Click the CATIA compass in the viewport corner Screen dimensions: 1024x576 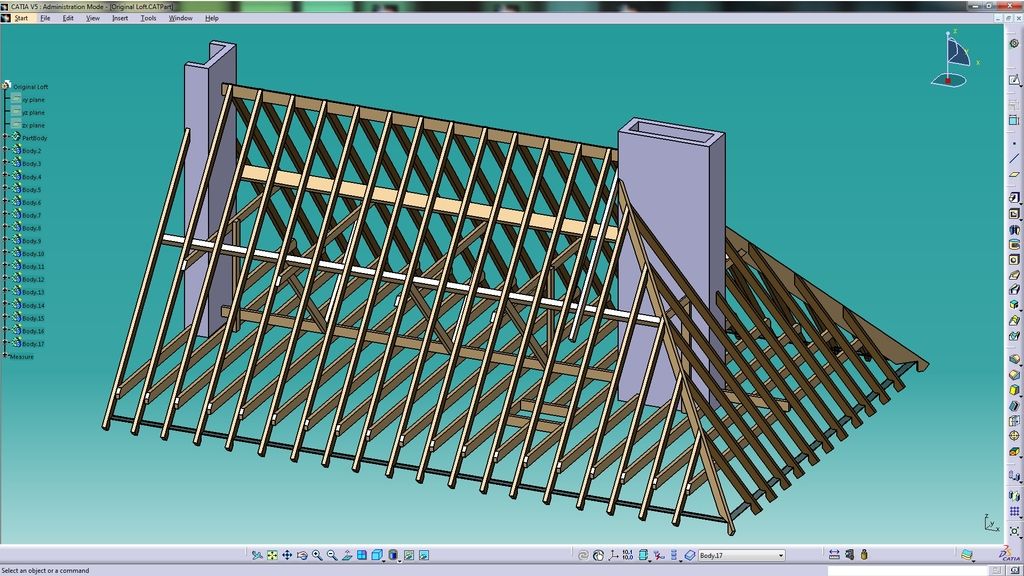[953, 59]
